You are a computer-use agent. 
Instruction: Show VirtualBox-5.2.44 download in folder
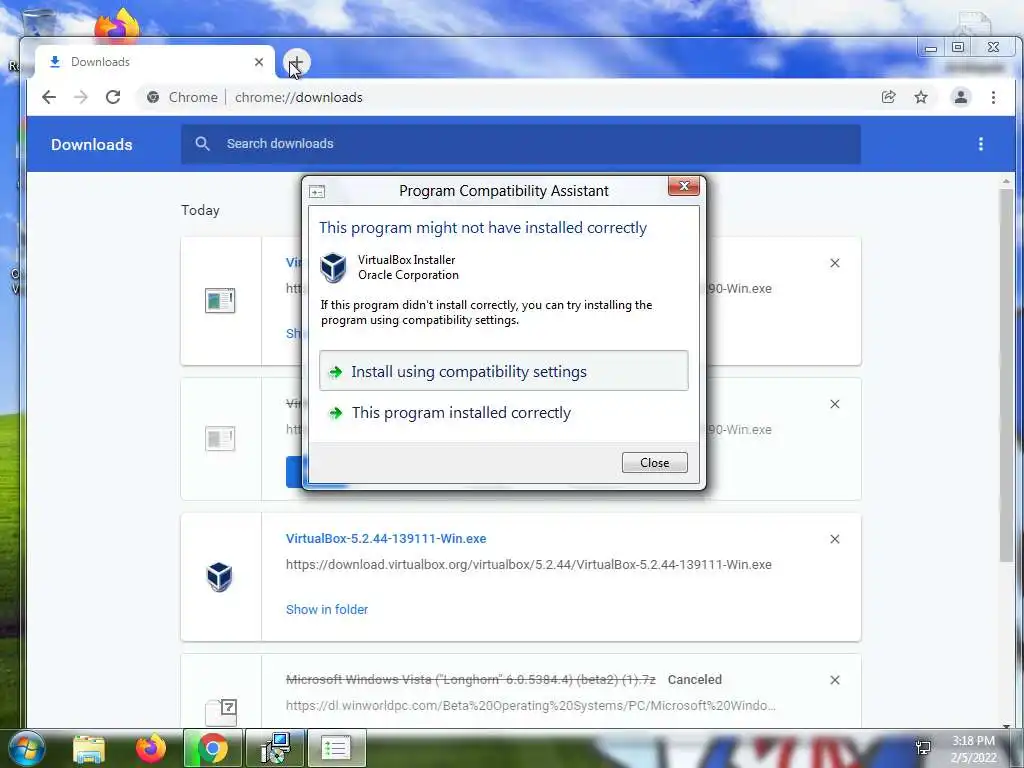click(327, 609)
